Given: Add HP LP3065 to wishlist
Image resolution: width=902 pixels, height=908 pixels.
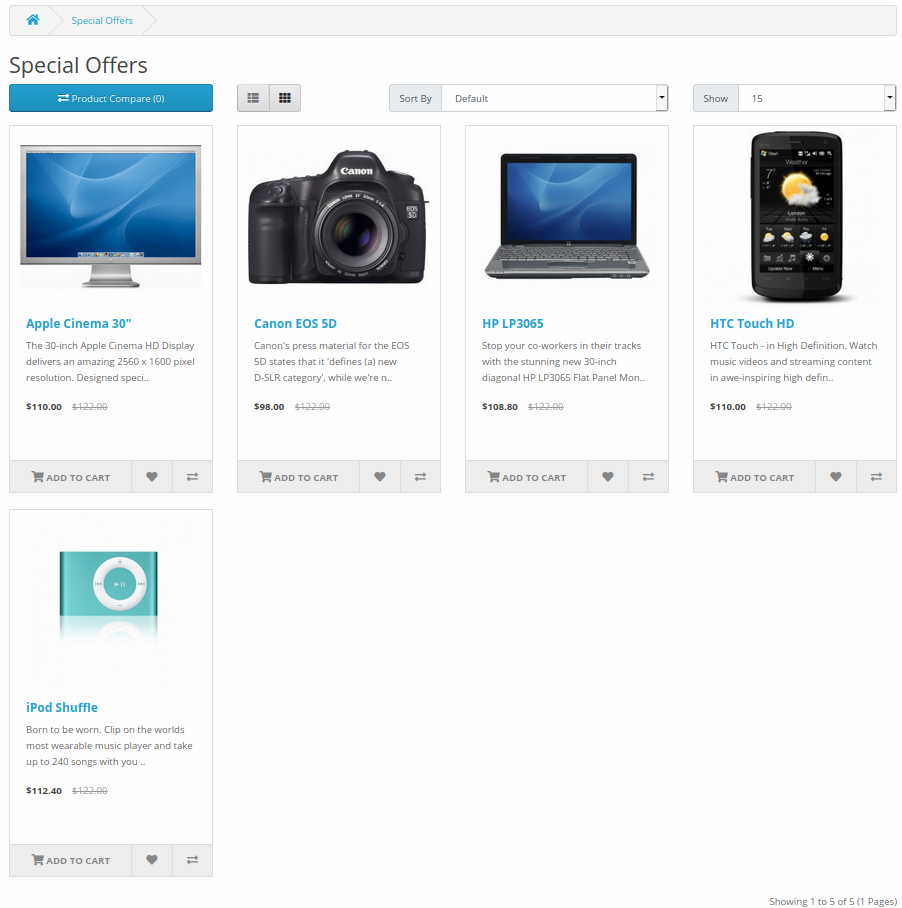Looking at the screenshot, I should click(x=607, y=477).
